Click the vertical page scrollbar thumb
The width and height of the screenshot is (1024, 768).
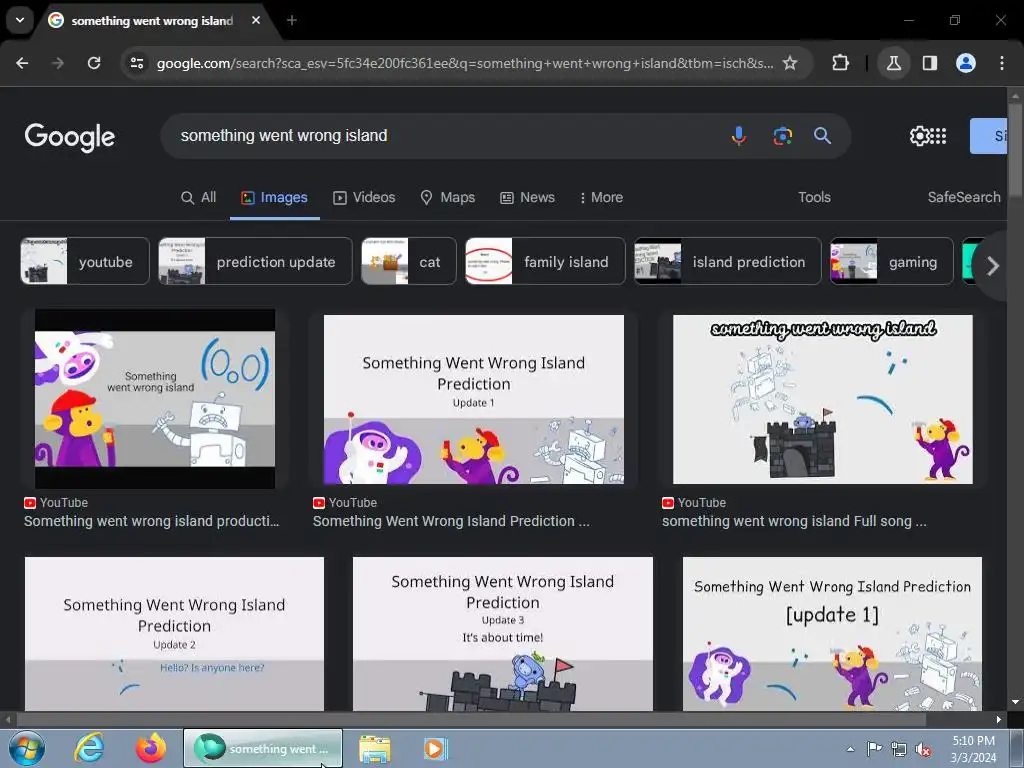click(x=1015, y=148)
